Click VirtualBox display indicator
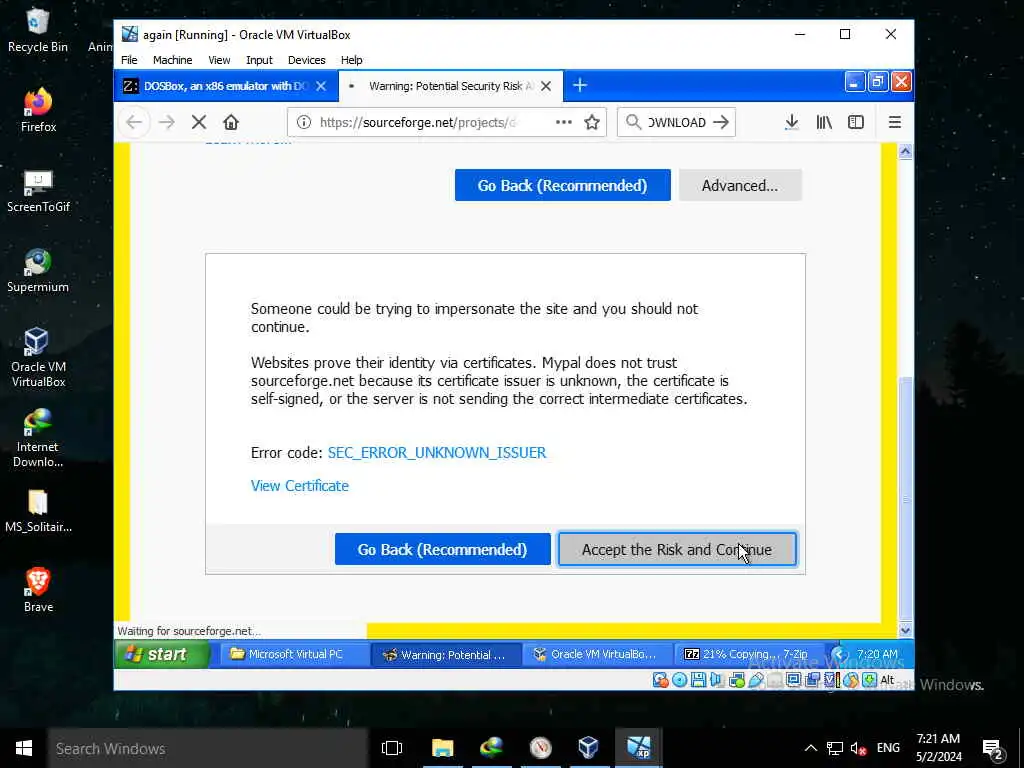Screen dimensions: 1024x768 (793, 680)
